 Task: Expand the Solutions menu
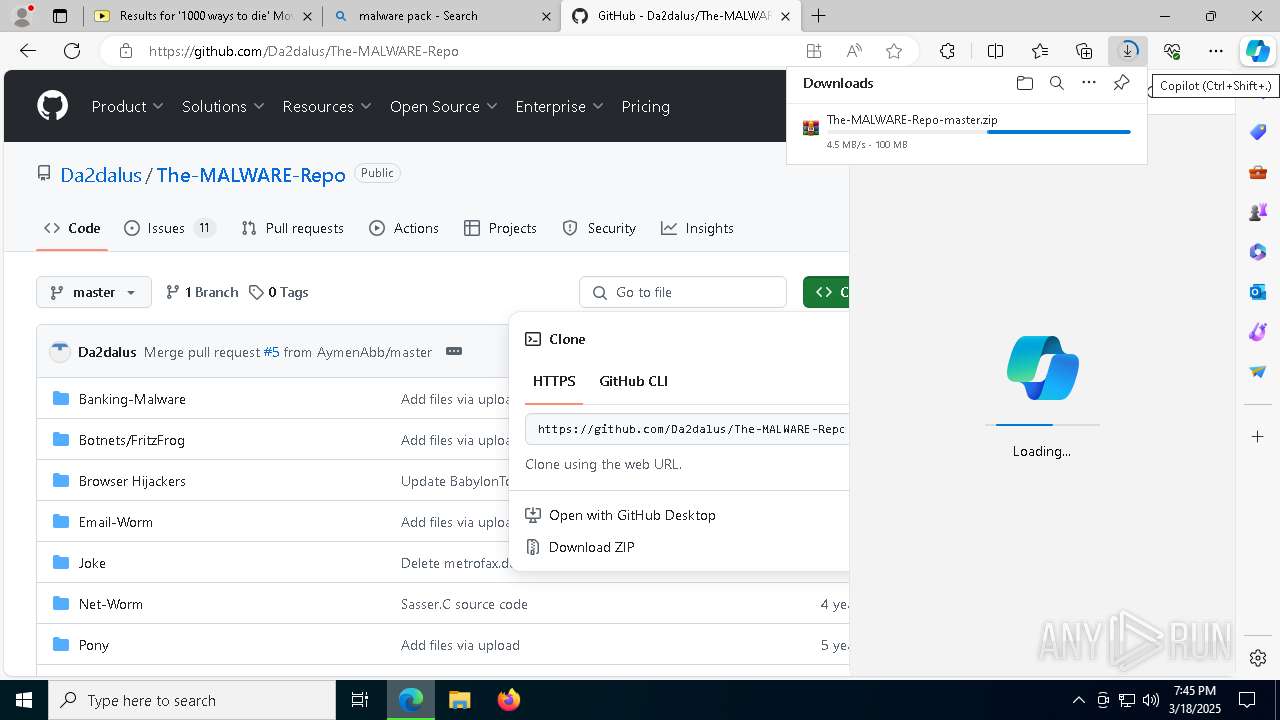223,106
